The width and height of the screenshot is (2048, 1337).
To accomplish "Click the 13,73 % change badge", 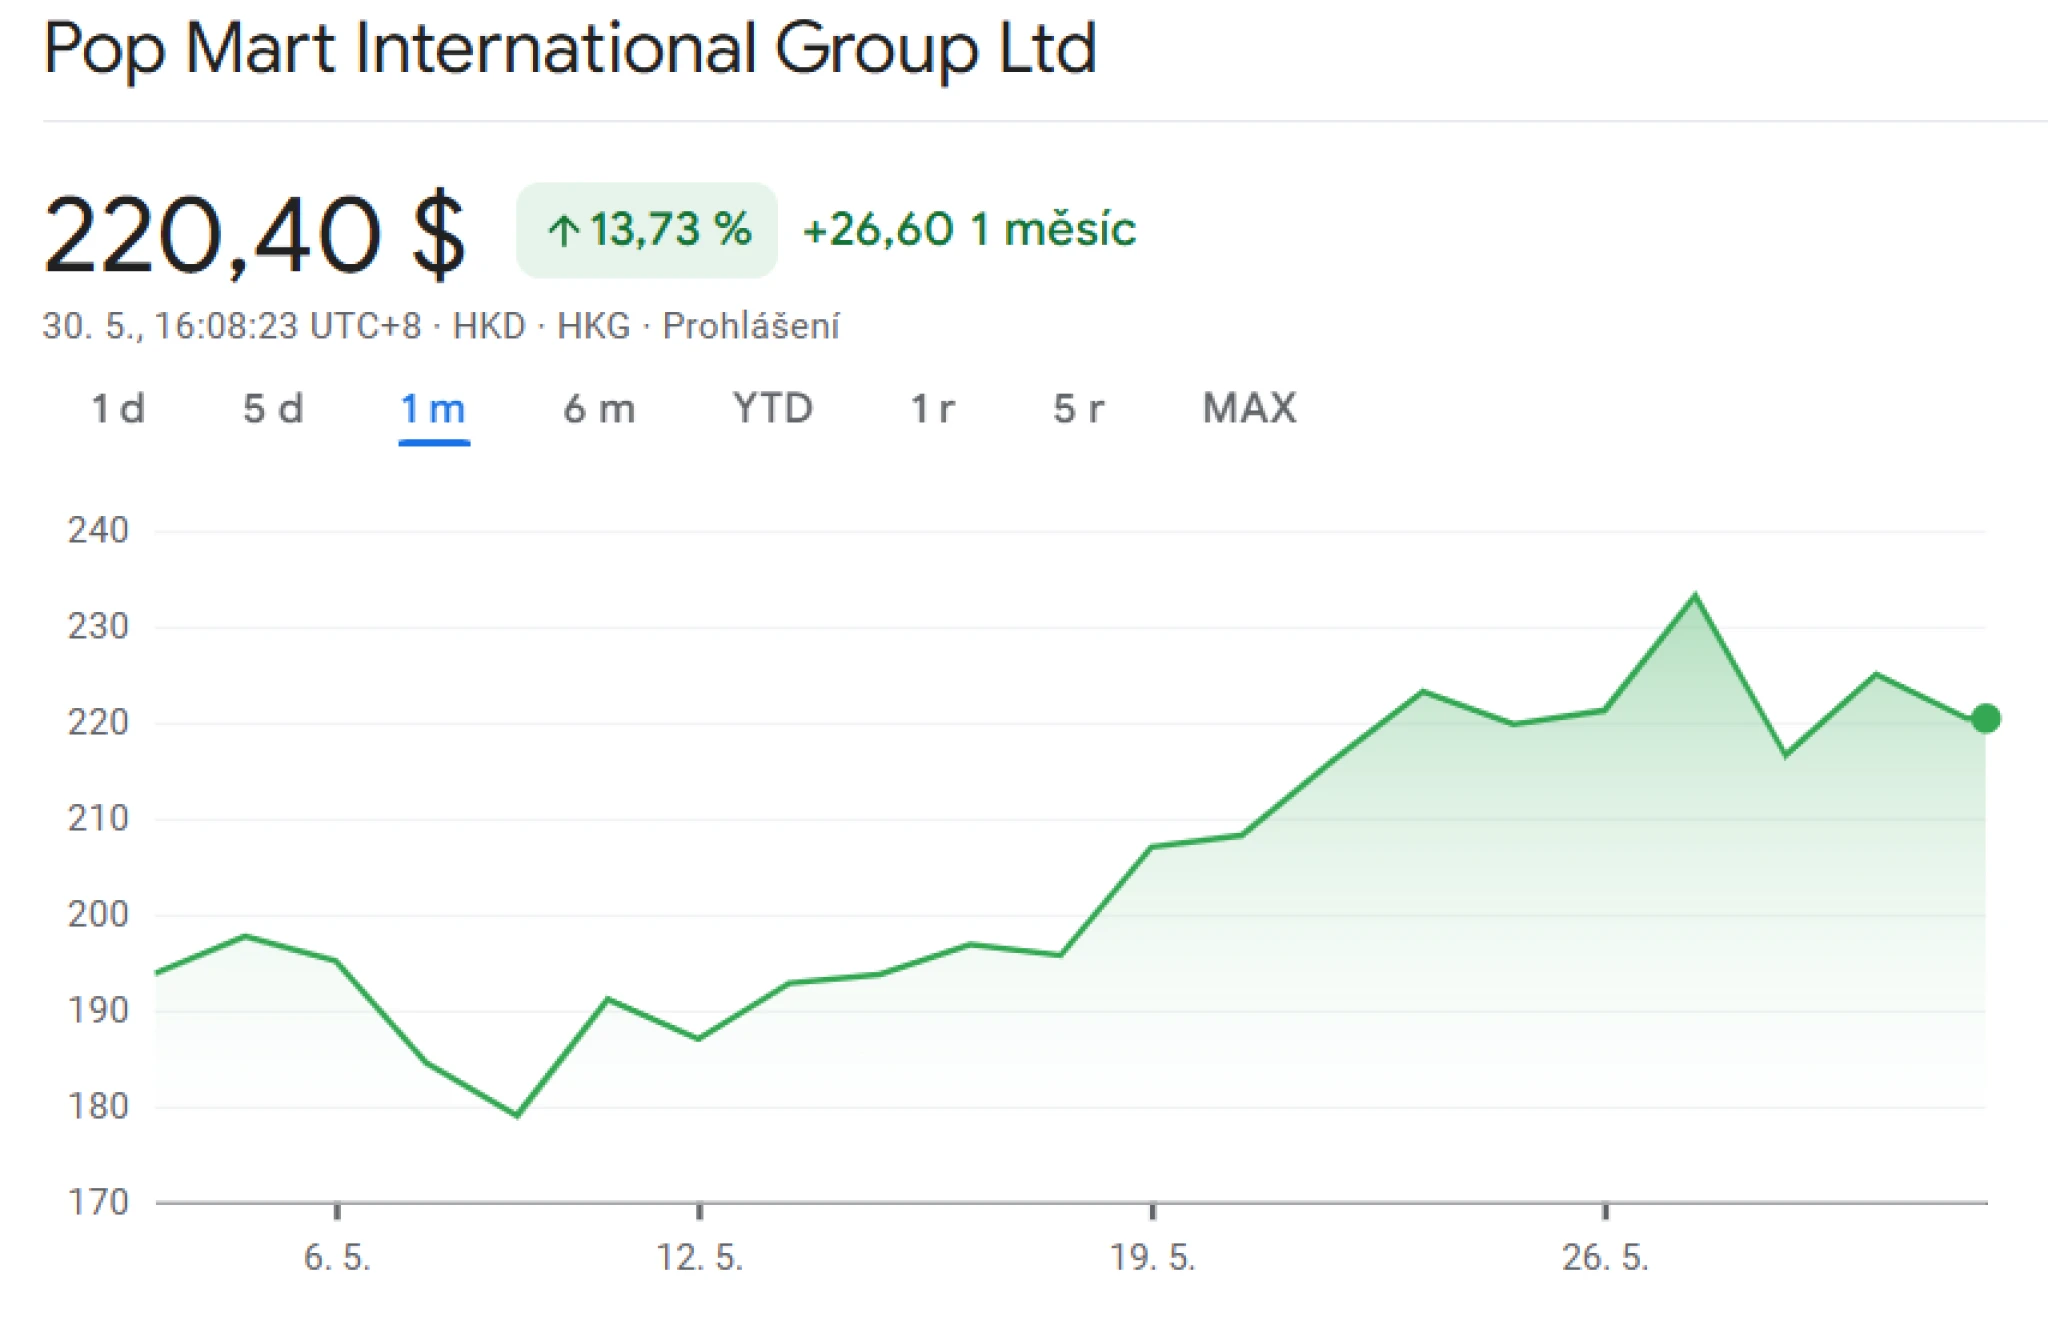I will pos(647,230).
